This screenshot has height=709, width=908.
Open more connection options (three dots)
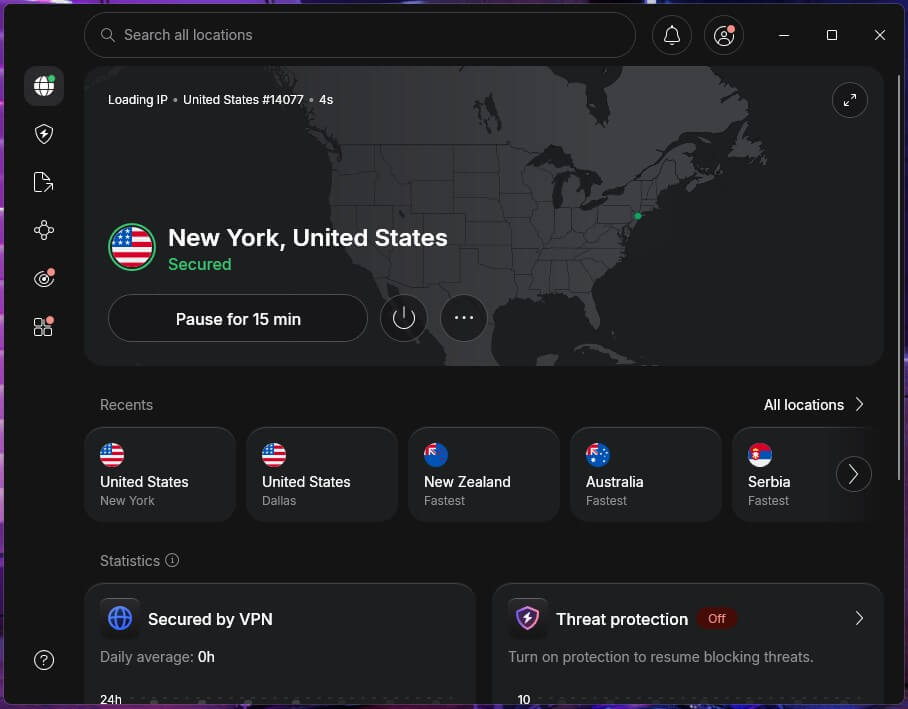(x=464, y=318)
